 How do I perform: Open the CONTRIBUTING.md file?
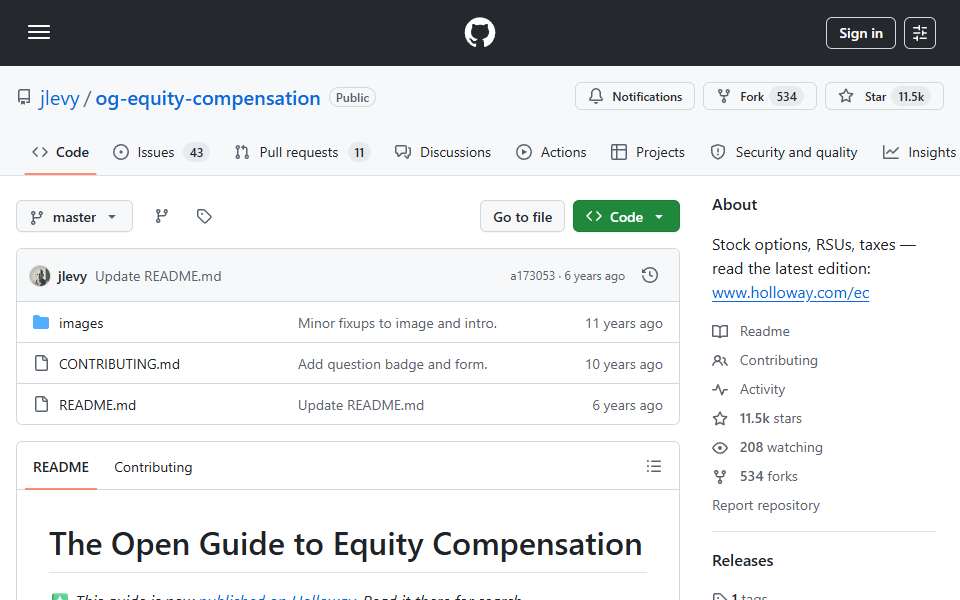tap(119, 364)
